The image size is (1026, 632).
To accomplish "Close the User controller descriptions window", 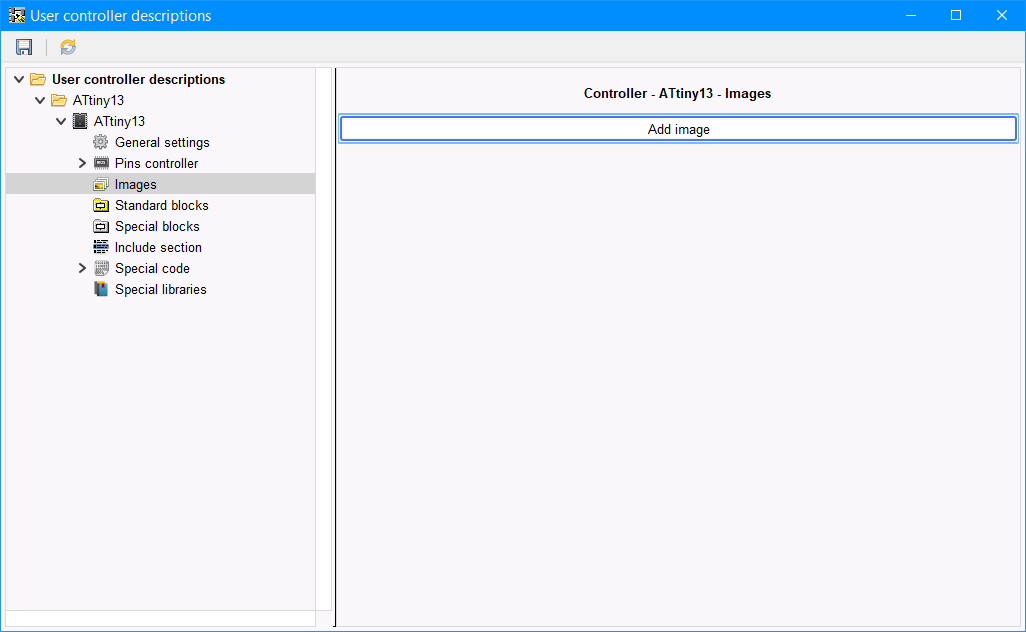I will click(x=1002, y=15).
